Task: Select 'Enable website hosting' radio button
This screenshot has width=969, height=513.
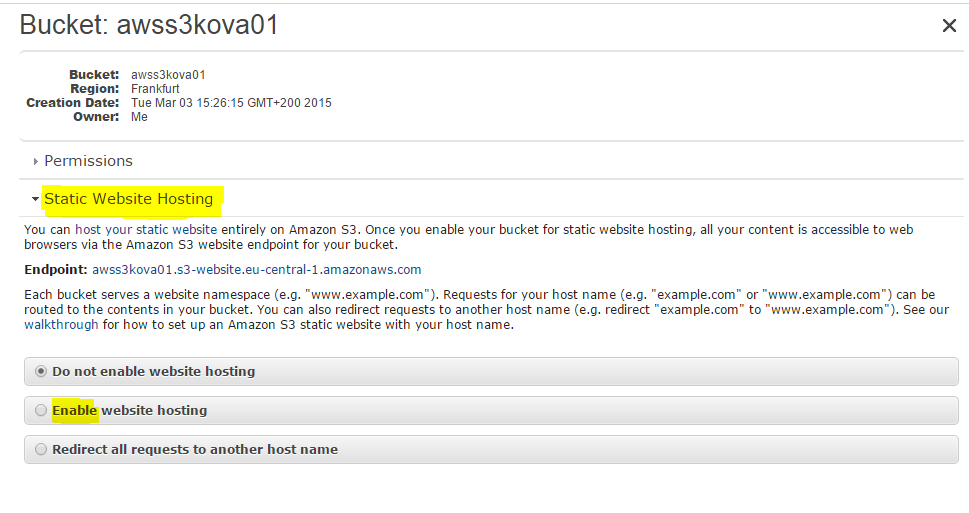Action: tap(41, 410)
